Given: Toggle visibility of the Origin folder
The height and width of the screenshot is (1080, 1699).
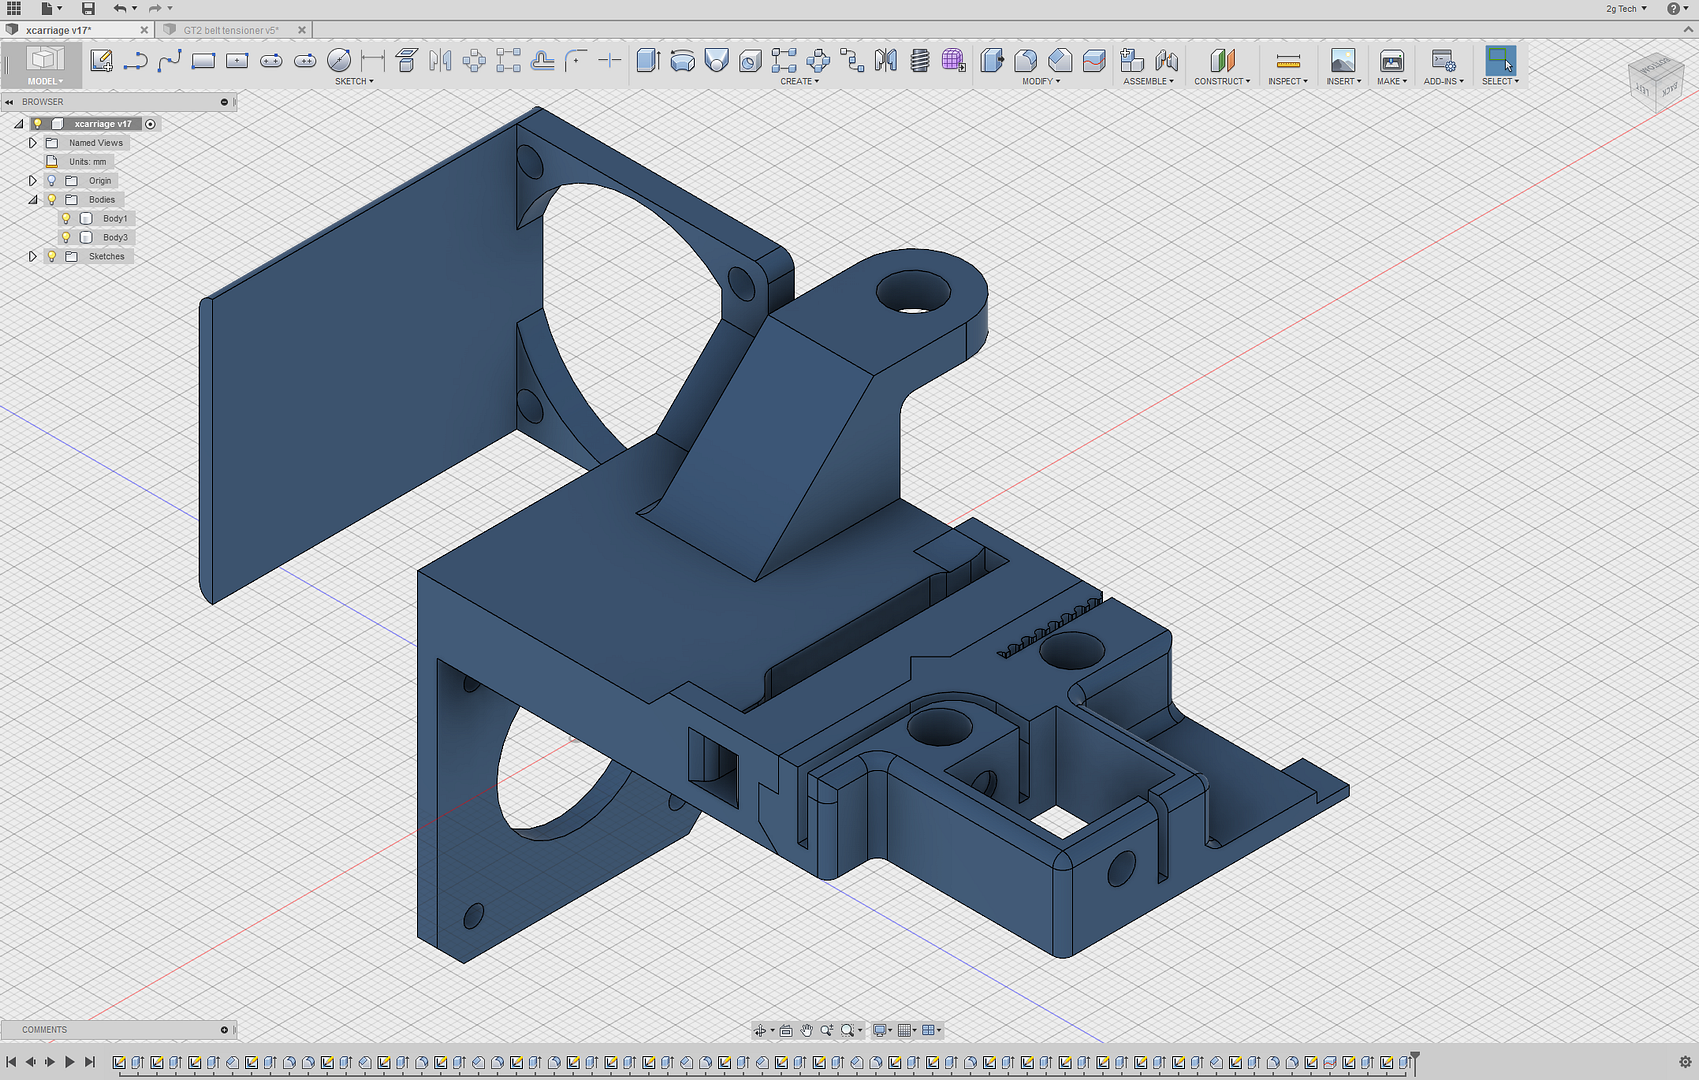Looking at the screenshot, I should [x=52, y=180].
